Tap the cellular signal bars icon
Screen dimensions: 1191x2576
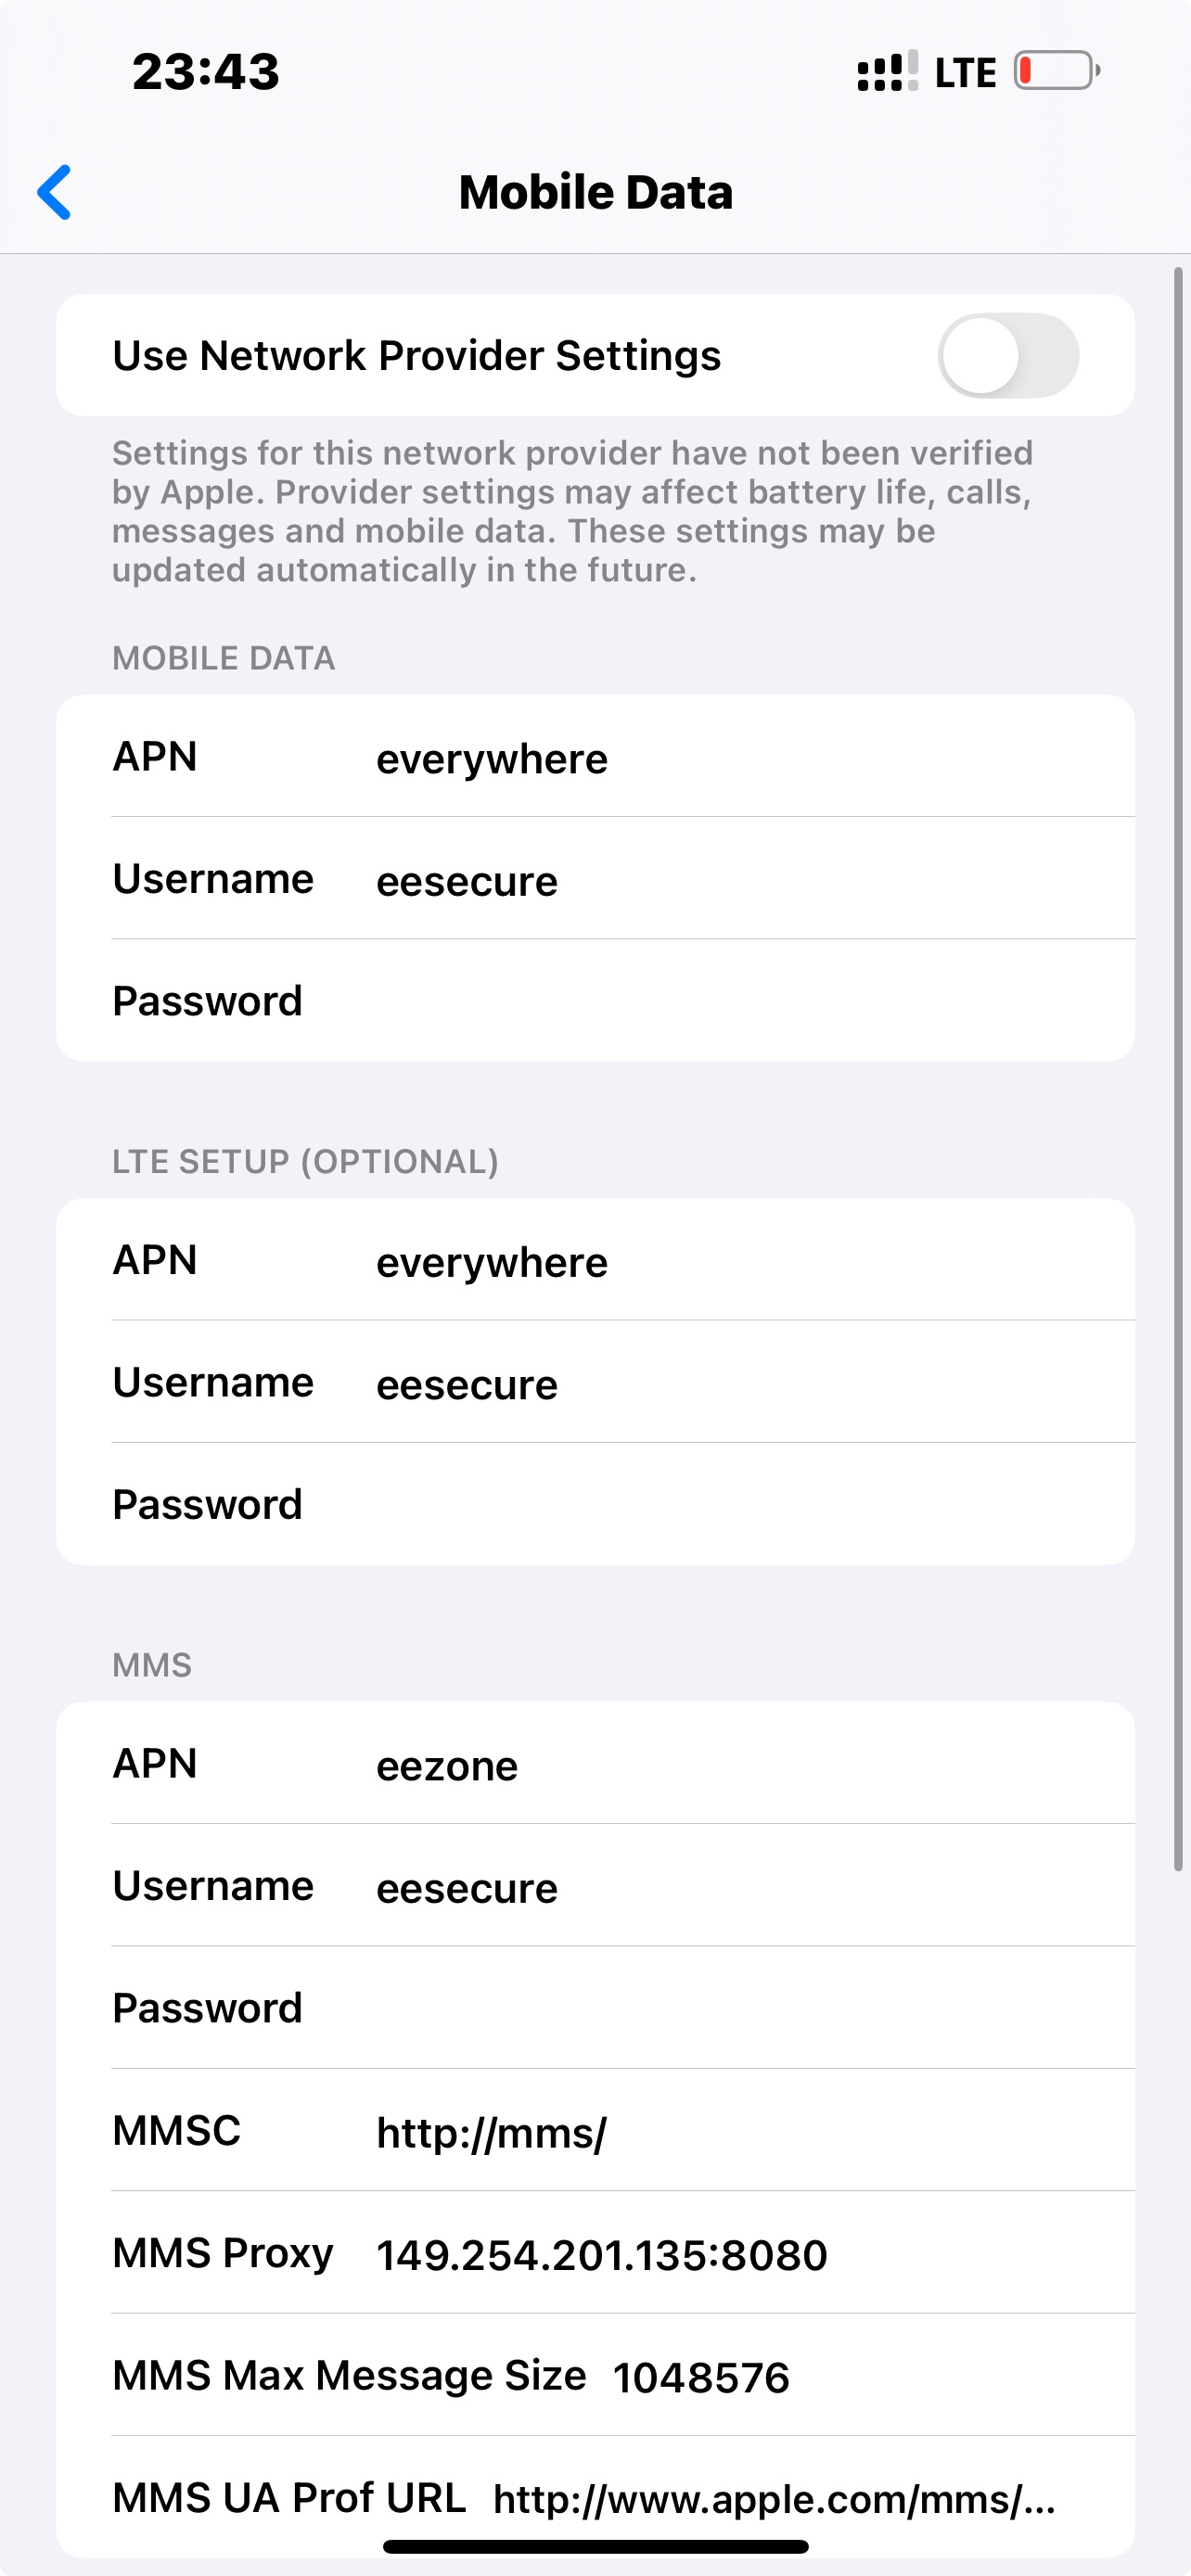(887, 71)
